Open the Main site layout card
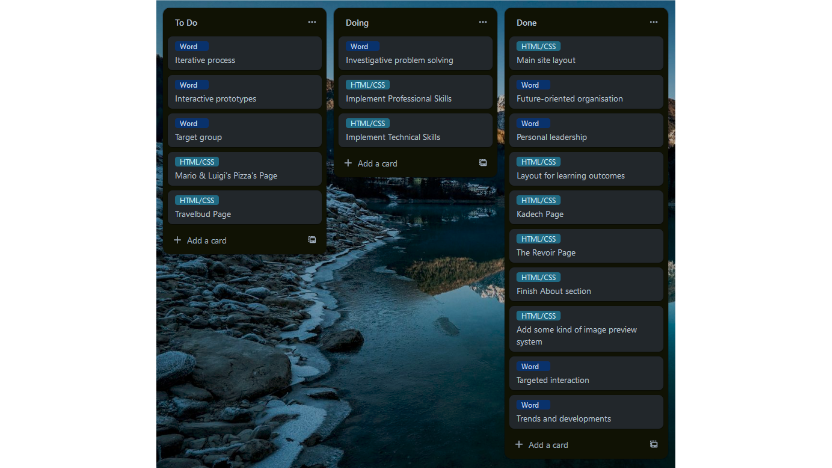Image resolution: width=832 pixels, height=468 pixels. 586,53
